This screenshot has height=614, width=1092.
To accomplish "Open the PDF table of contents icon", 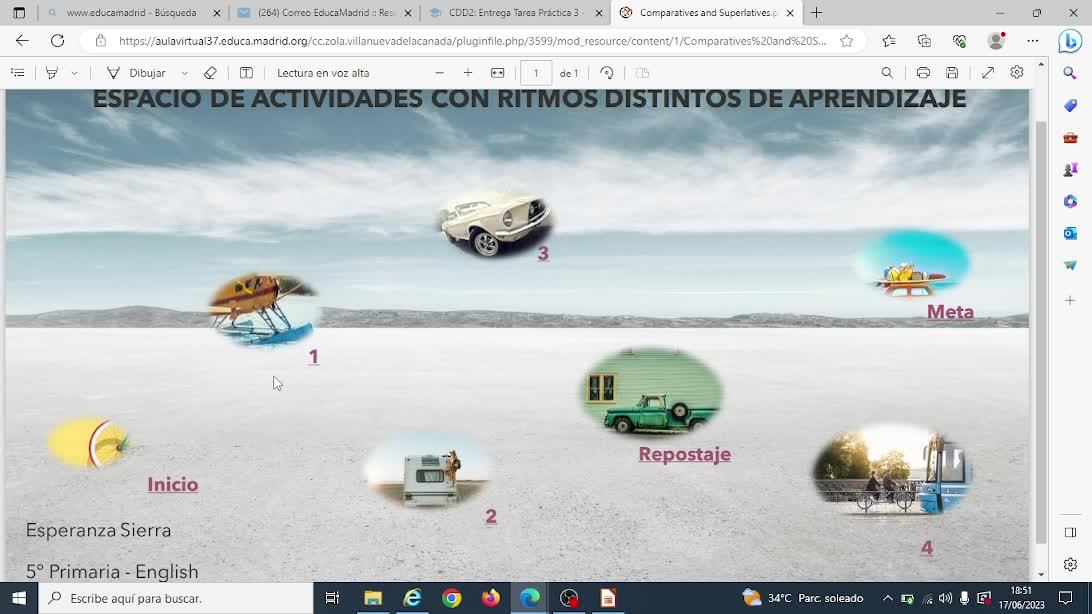I will (18, 73).
